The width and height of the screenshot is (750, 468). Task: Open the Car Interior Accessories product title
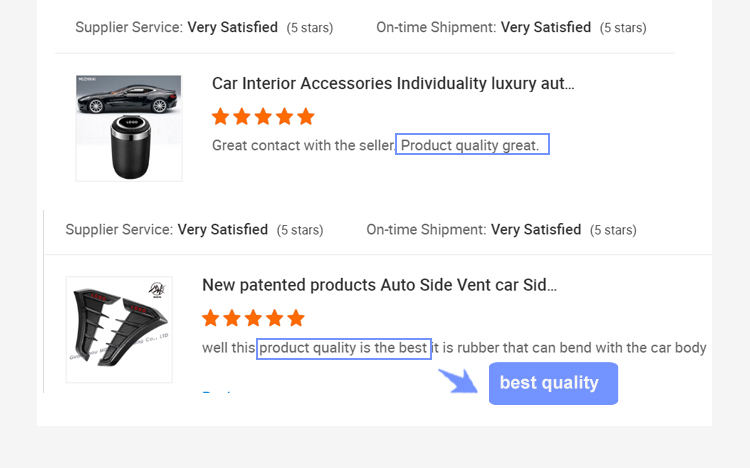pos(393,84)
